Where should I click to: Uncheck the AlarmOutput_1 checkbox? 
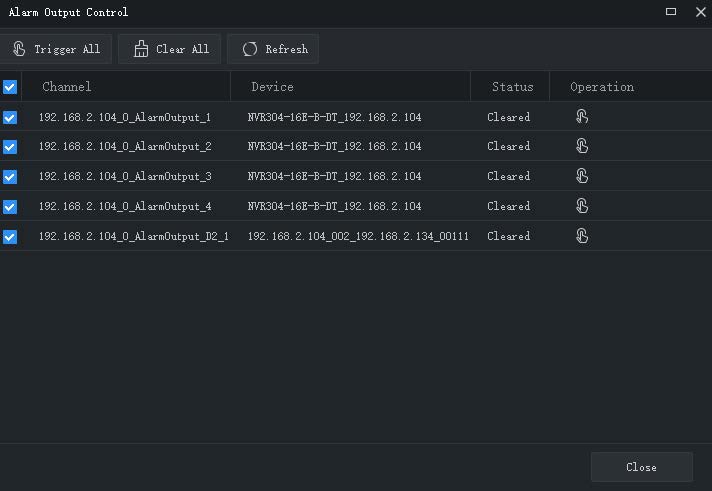tap(10, 118)
